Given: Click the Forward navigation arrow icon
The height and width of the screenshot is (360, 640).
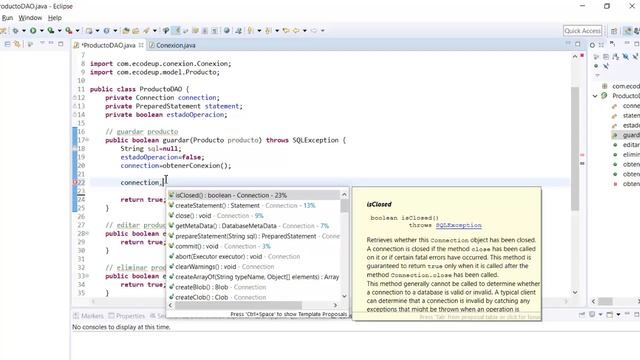Looking at the screenshot, I should [x=313, y=31].
